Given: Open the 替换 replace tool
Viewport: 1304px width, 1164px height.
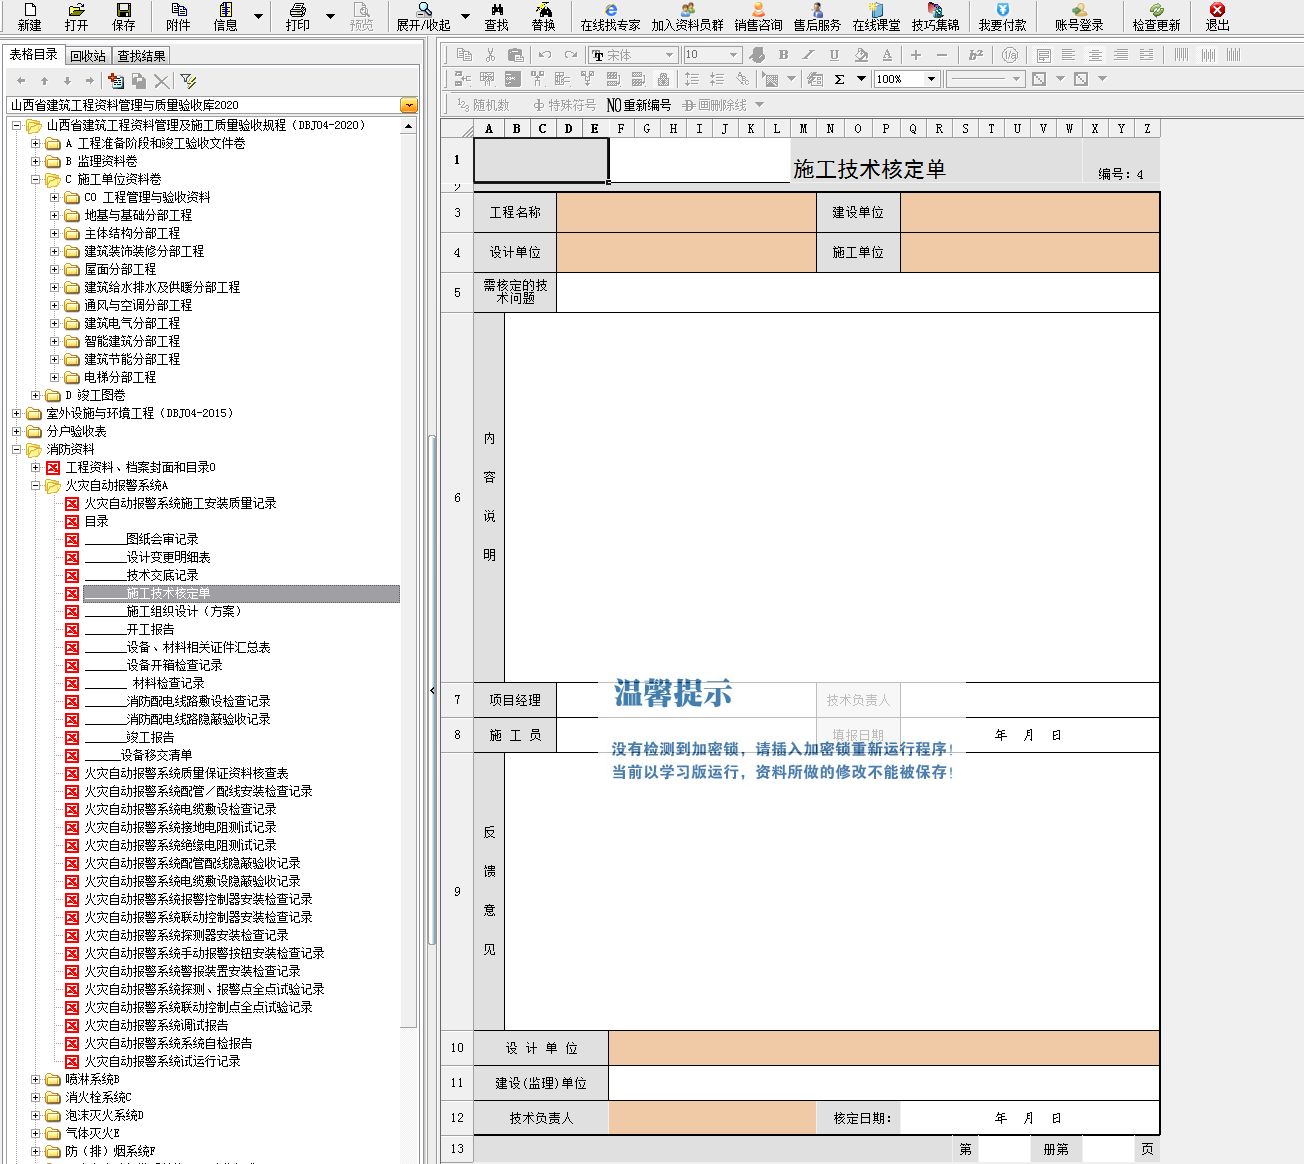Looking at the screenshot, I should (x=543, y=16).
